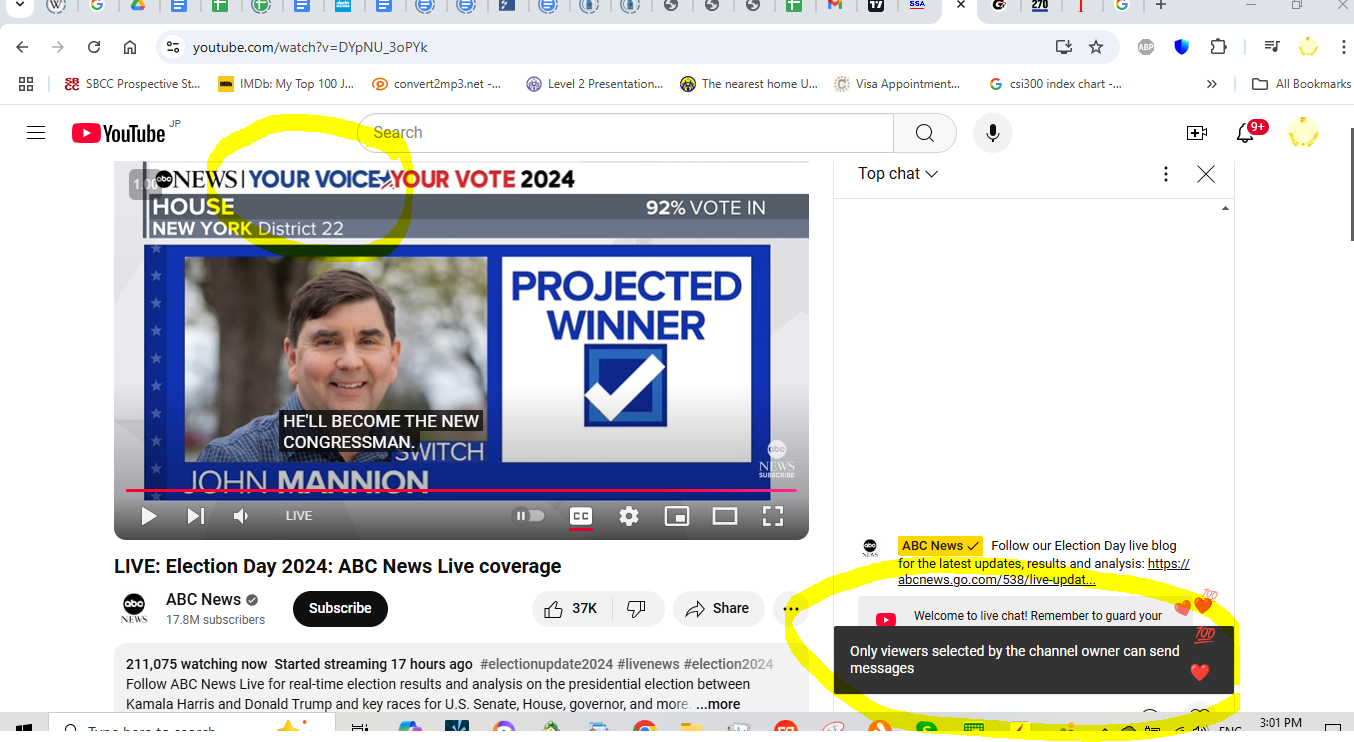Click the YouTube search magnifier button
1354x742 pixels.
(x=925, y=133)
